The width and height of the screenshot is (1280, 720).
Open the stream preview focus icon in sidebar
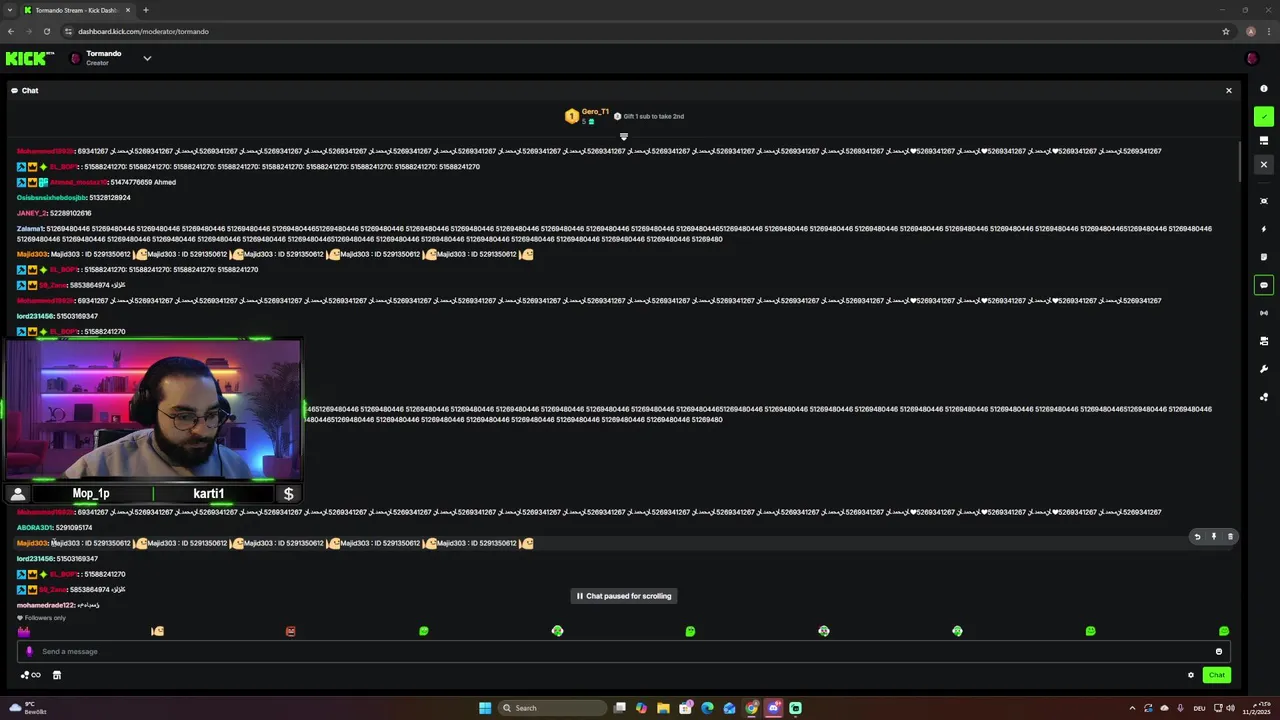click(x=1263, y=201)
